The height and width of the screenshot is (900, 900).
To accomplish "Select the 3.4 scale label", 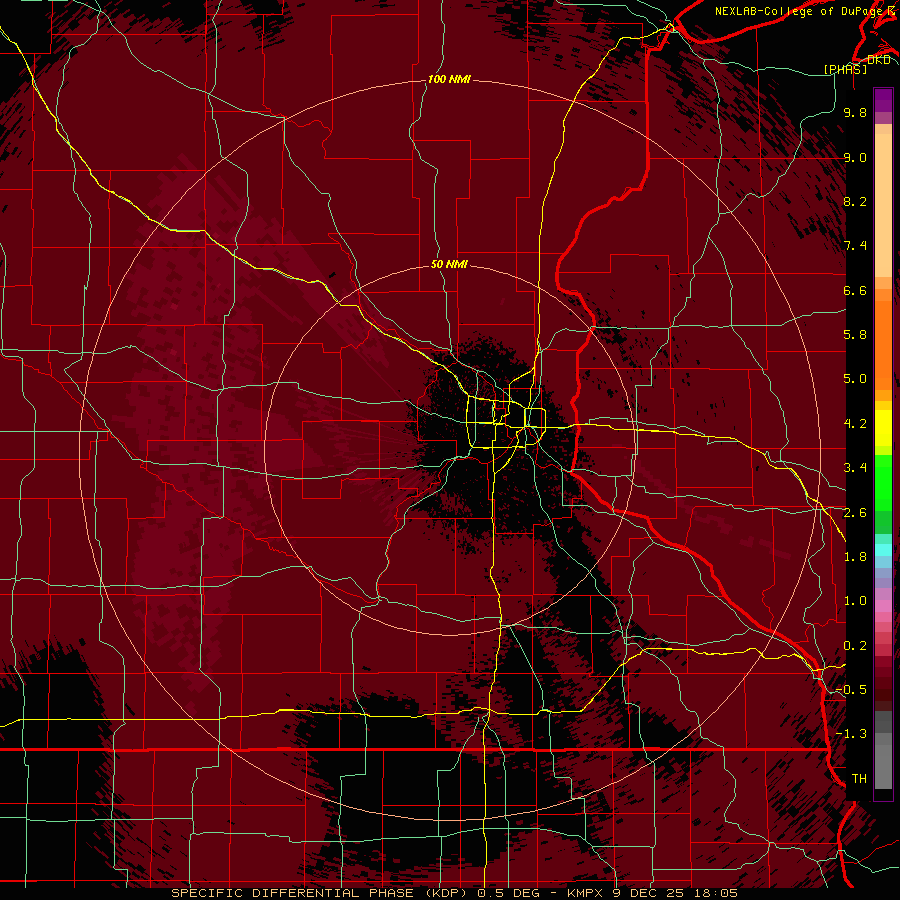I will click(855, 468).
